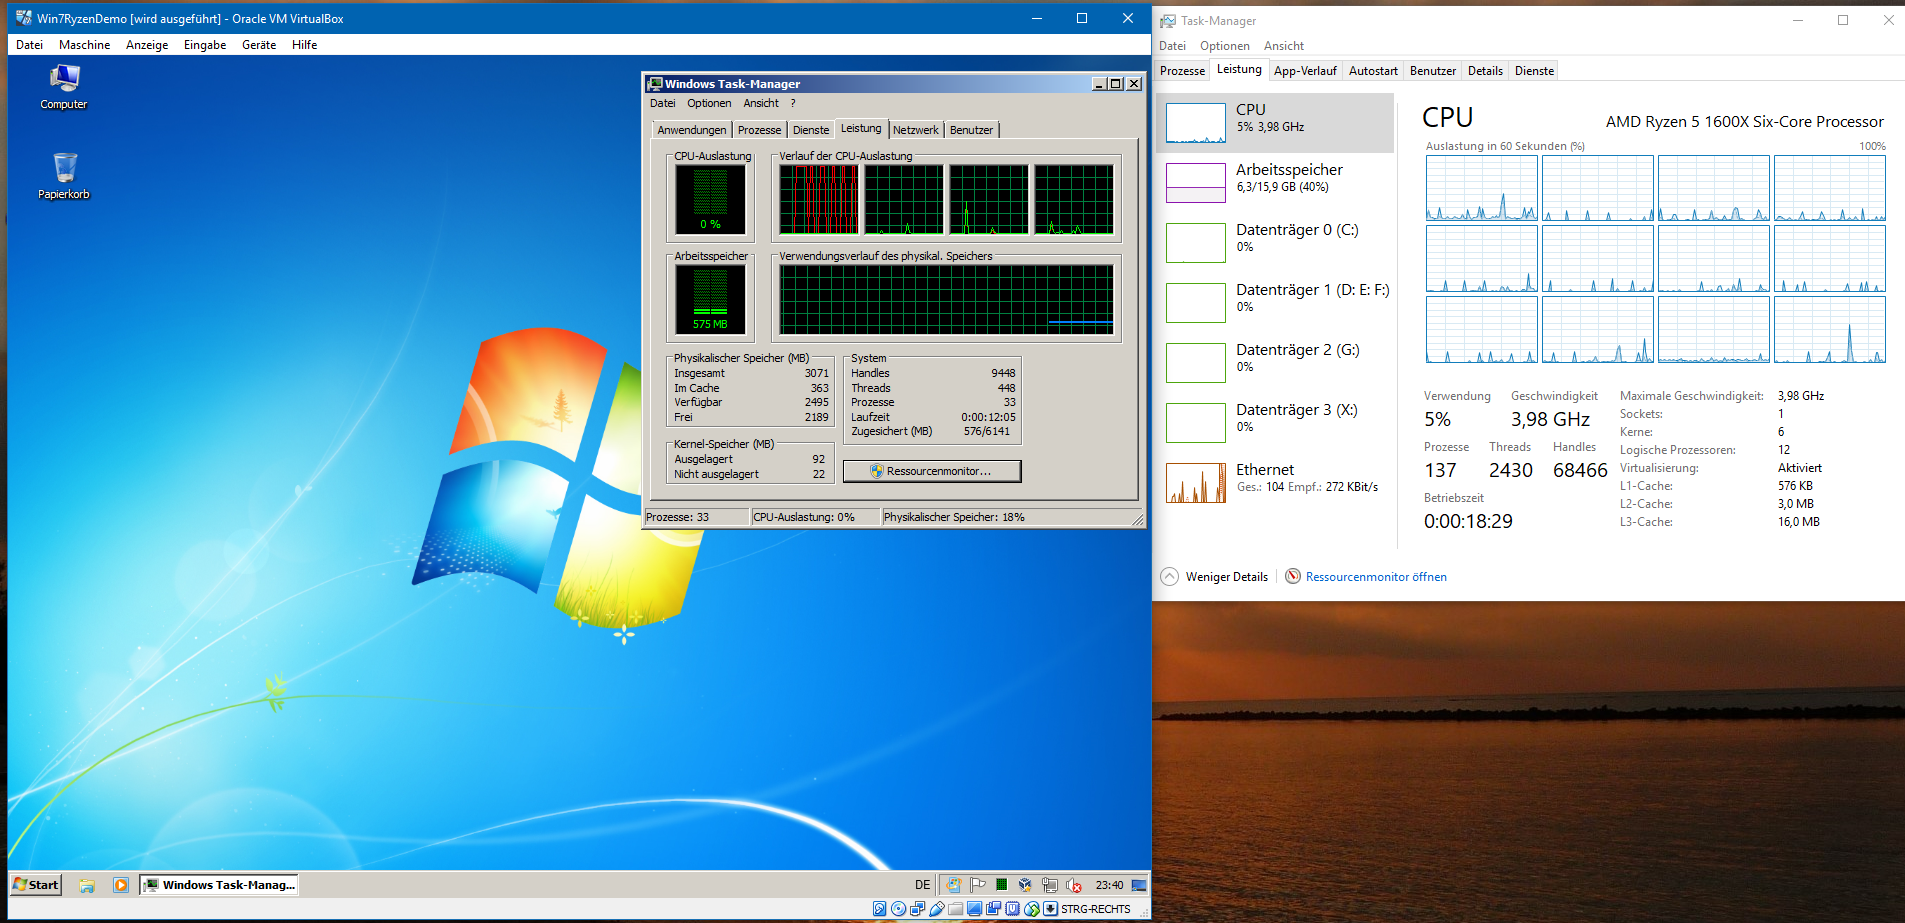Viewport: 1905px width, 923px height.
Task: Switch to the Netzwerk tab
Action: click(x=916, y=130)
